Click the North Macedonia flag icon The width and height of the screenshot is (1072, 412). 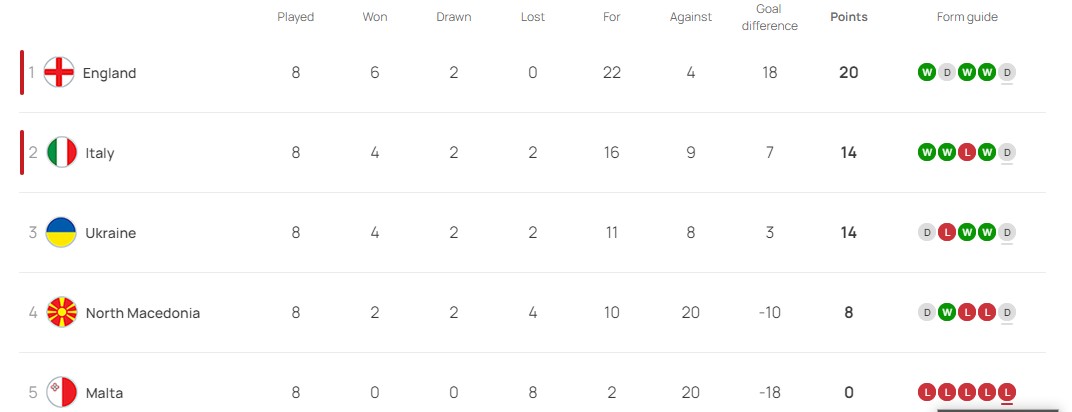click(62, 313)
